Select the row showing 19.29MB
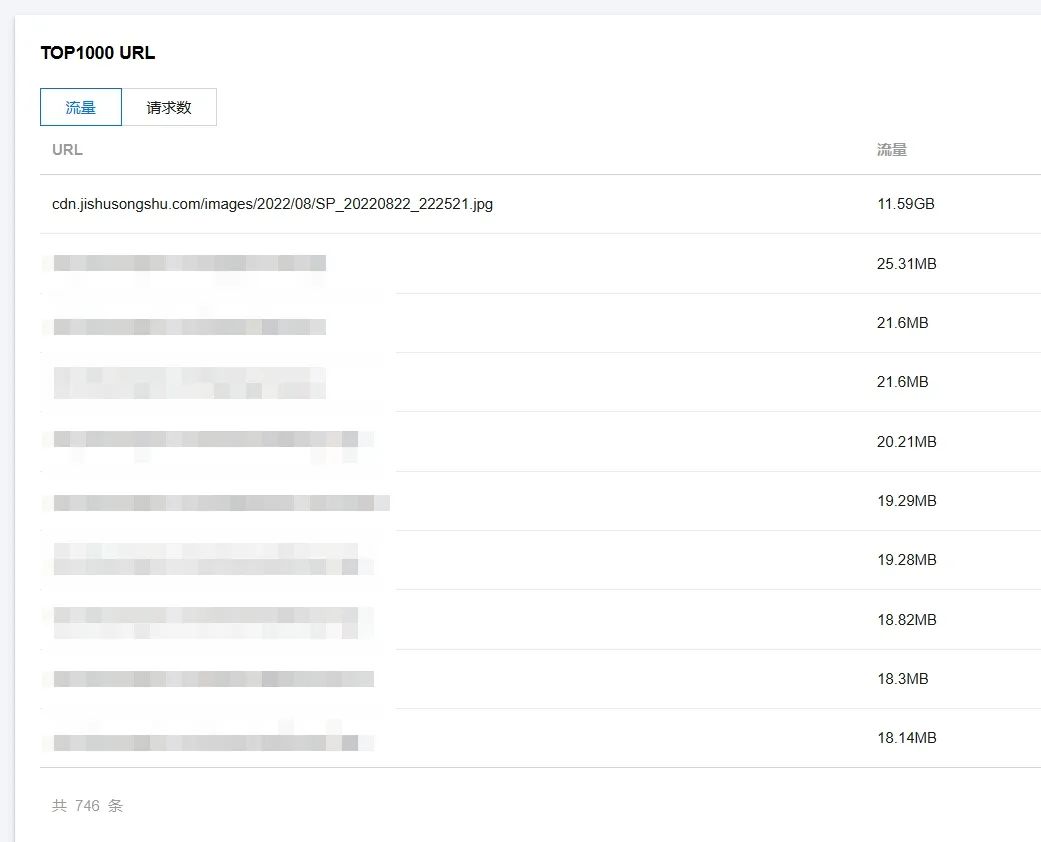1041x842 pixels. (540, 501)
